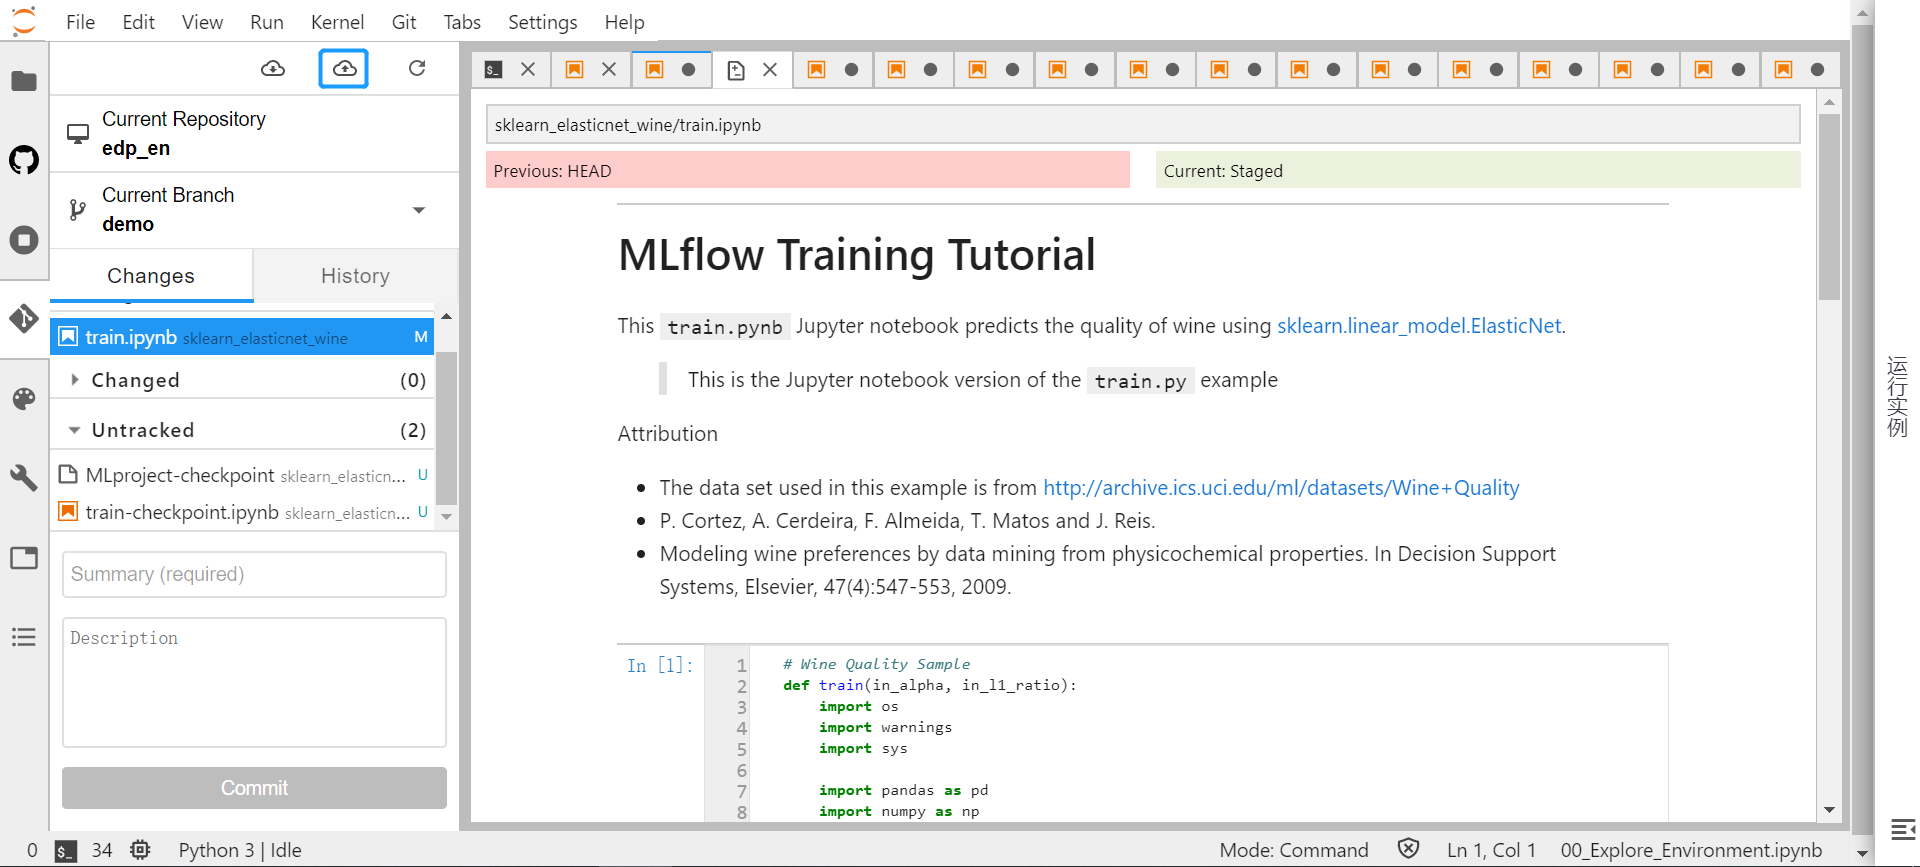Open the Table of Contents sidebar icon

tap(24, 637)
